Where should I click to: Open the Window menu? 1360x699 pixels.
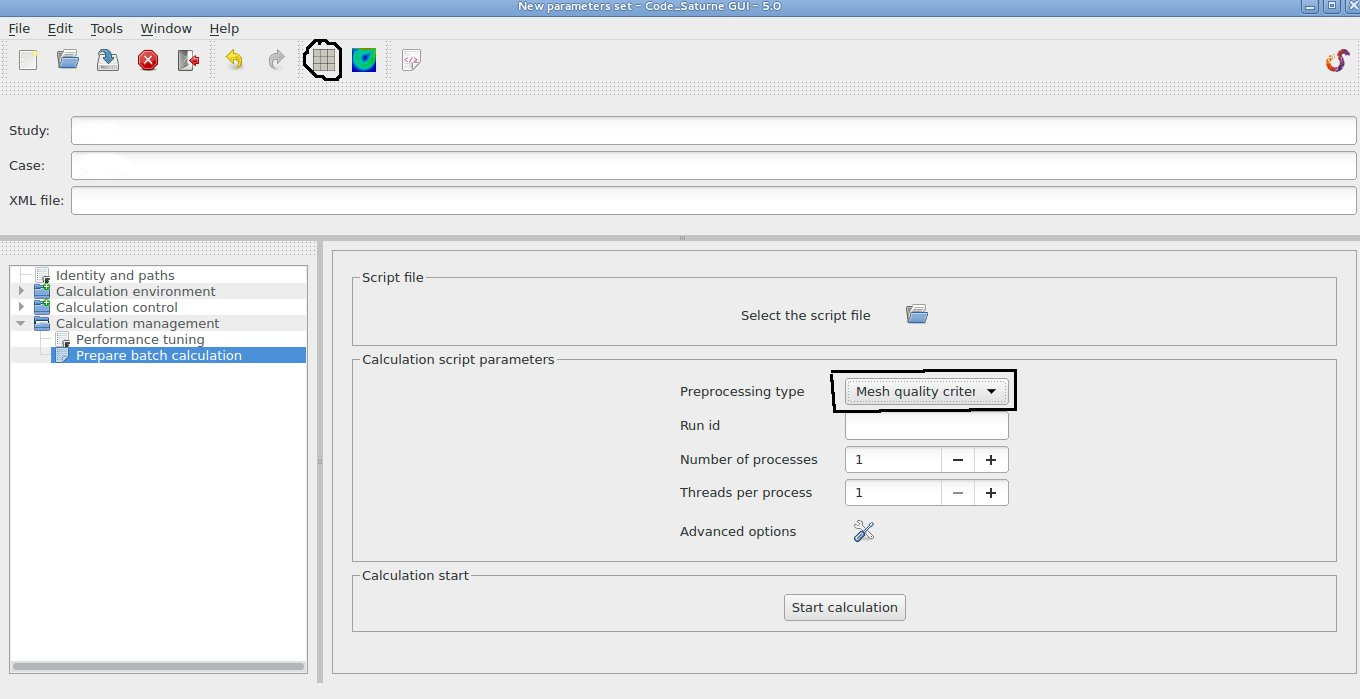(x=166, y=29)
